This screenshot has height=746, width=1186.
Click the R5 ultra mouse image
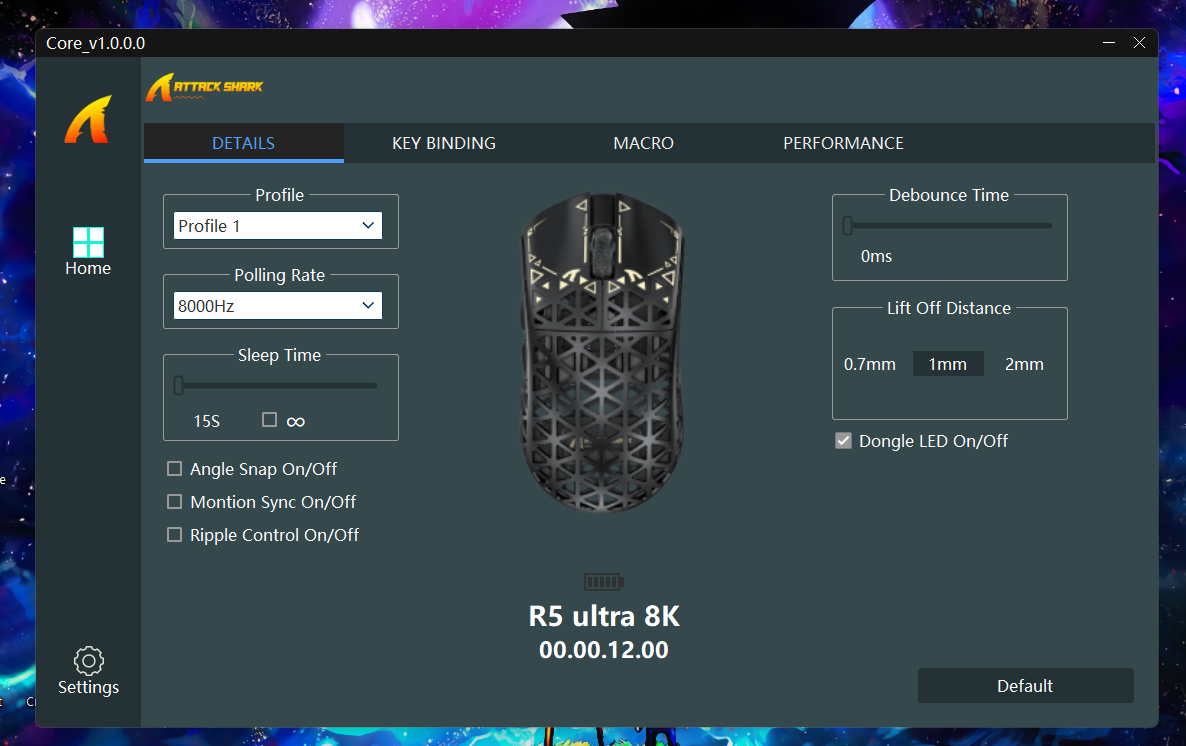tap(603, 352)
